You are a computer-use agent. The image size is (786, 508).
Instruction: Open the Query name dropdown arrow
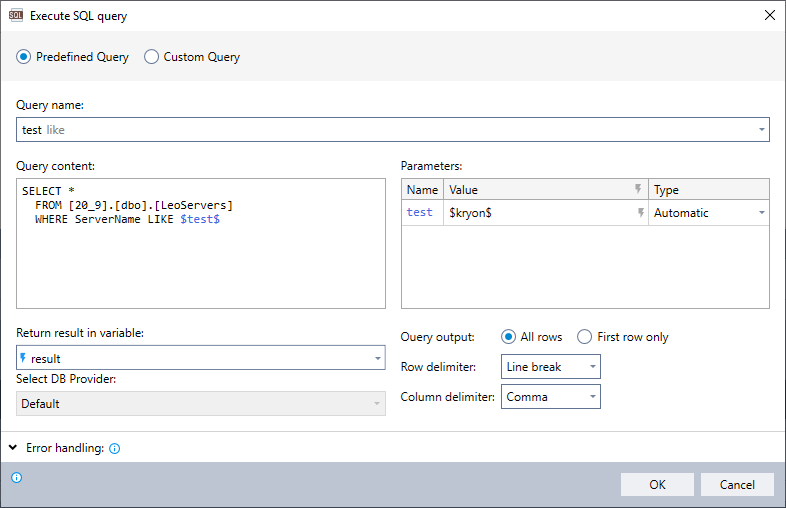(761, 130)
